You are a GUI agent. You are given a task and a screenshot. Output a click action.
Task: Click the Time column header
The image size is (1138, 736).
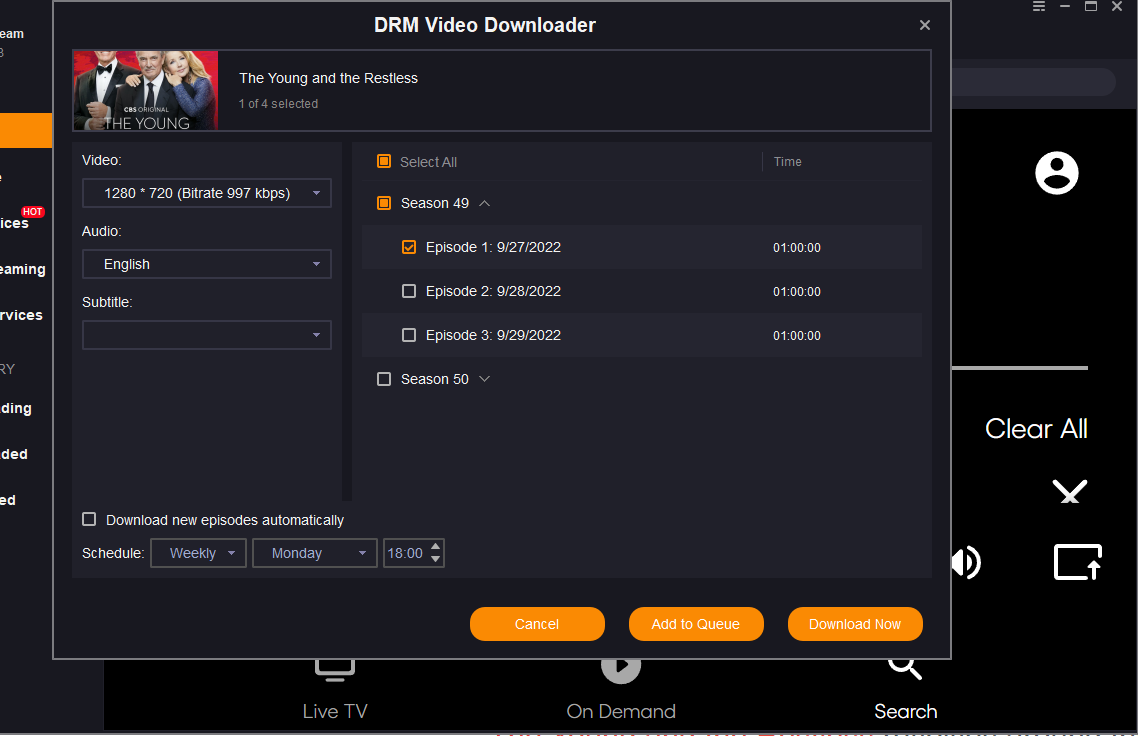(x=787, y=162)
